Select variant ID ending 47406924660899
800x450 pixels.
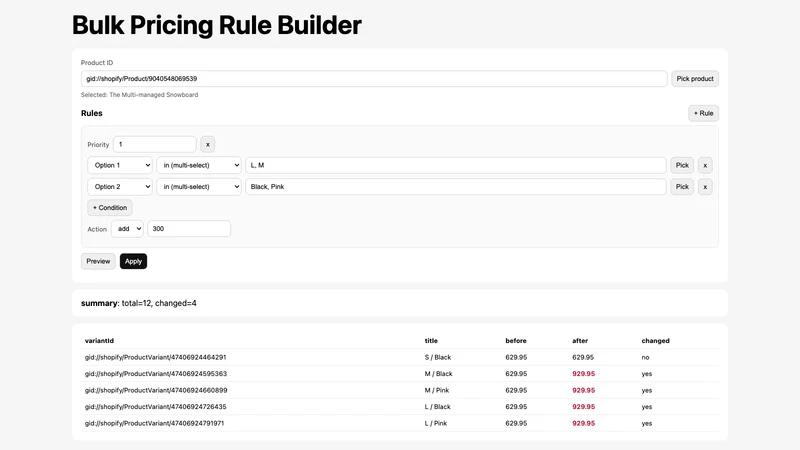tap(156, 390)
